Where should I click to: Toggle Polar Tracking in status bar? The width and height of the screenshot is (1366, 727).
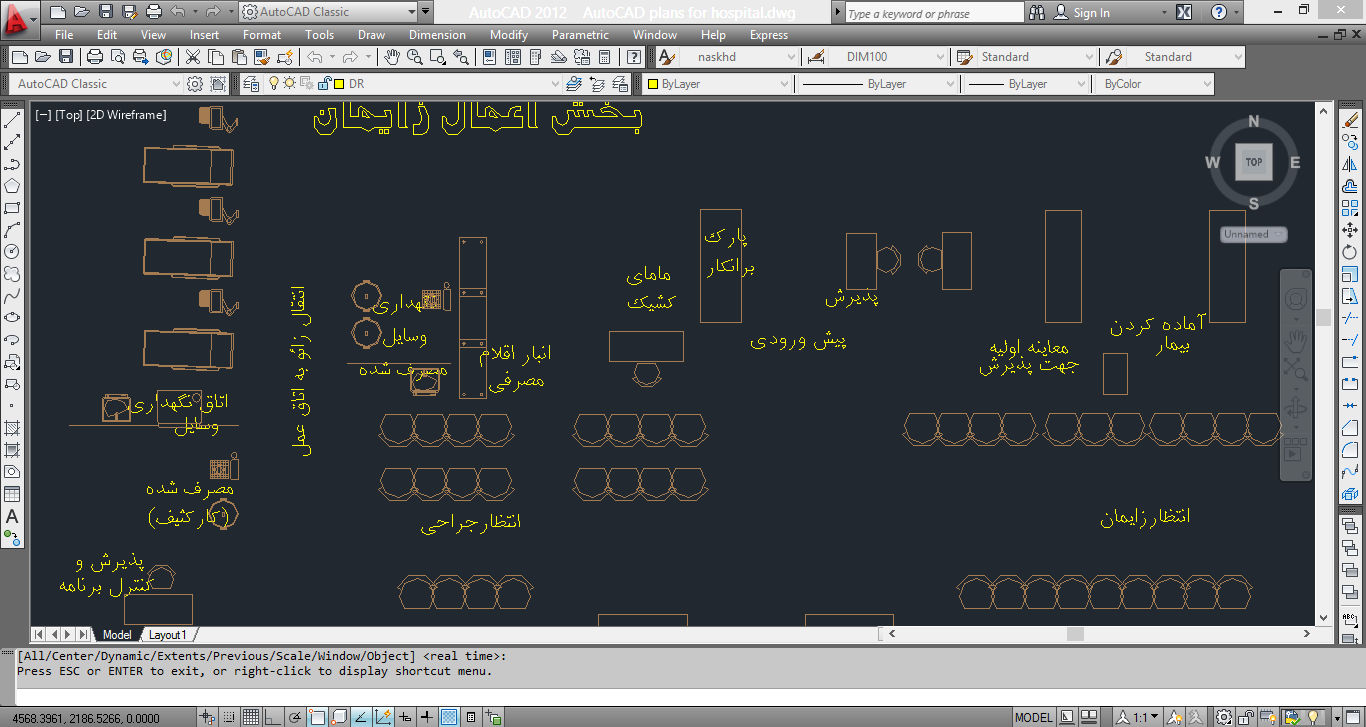[294, 717]
